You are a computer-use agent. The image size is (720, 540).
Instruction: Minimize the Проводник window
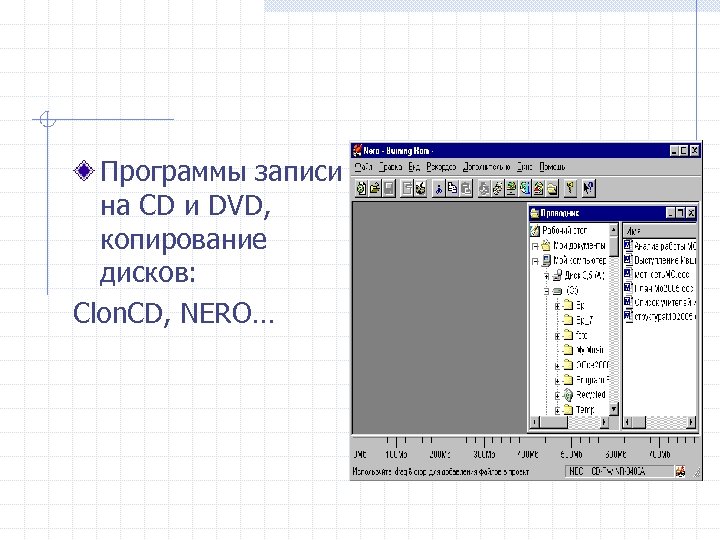tap(671, 213)
